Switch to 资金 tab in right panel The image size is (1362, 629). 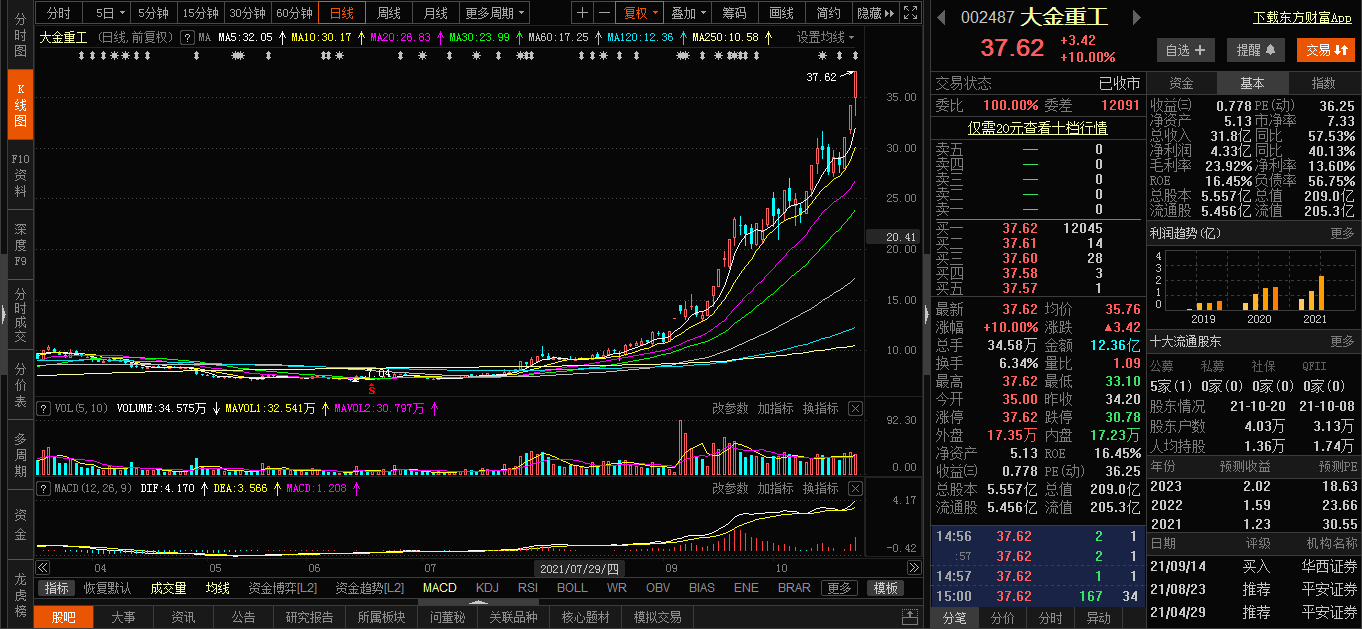[x=1181, y=83]
